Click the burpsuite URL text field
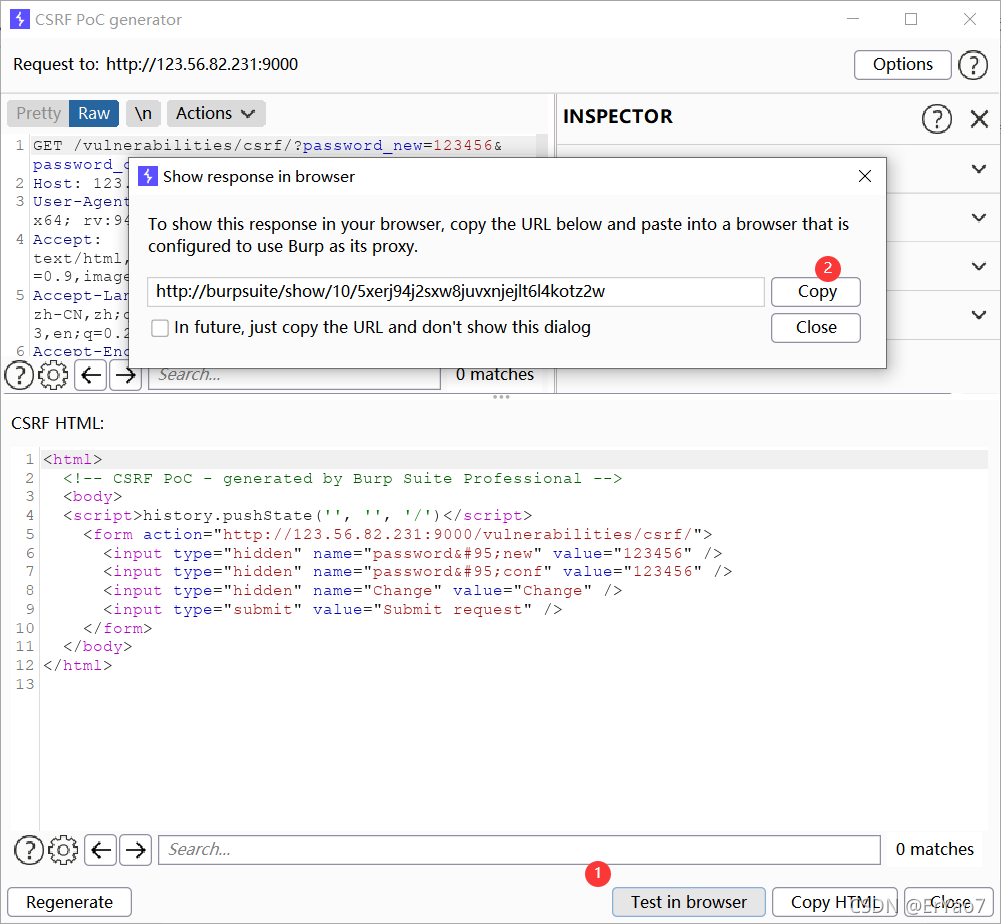The image size is (1001, 924). pyautogui.click(x=456, y=292)
